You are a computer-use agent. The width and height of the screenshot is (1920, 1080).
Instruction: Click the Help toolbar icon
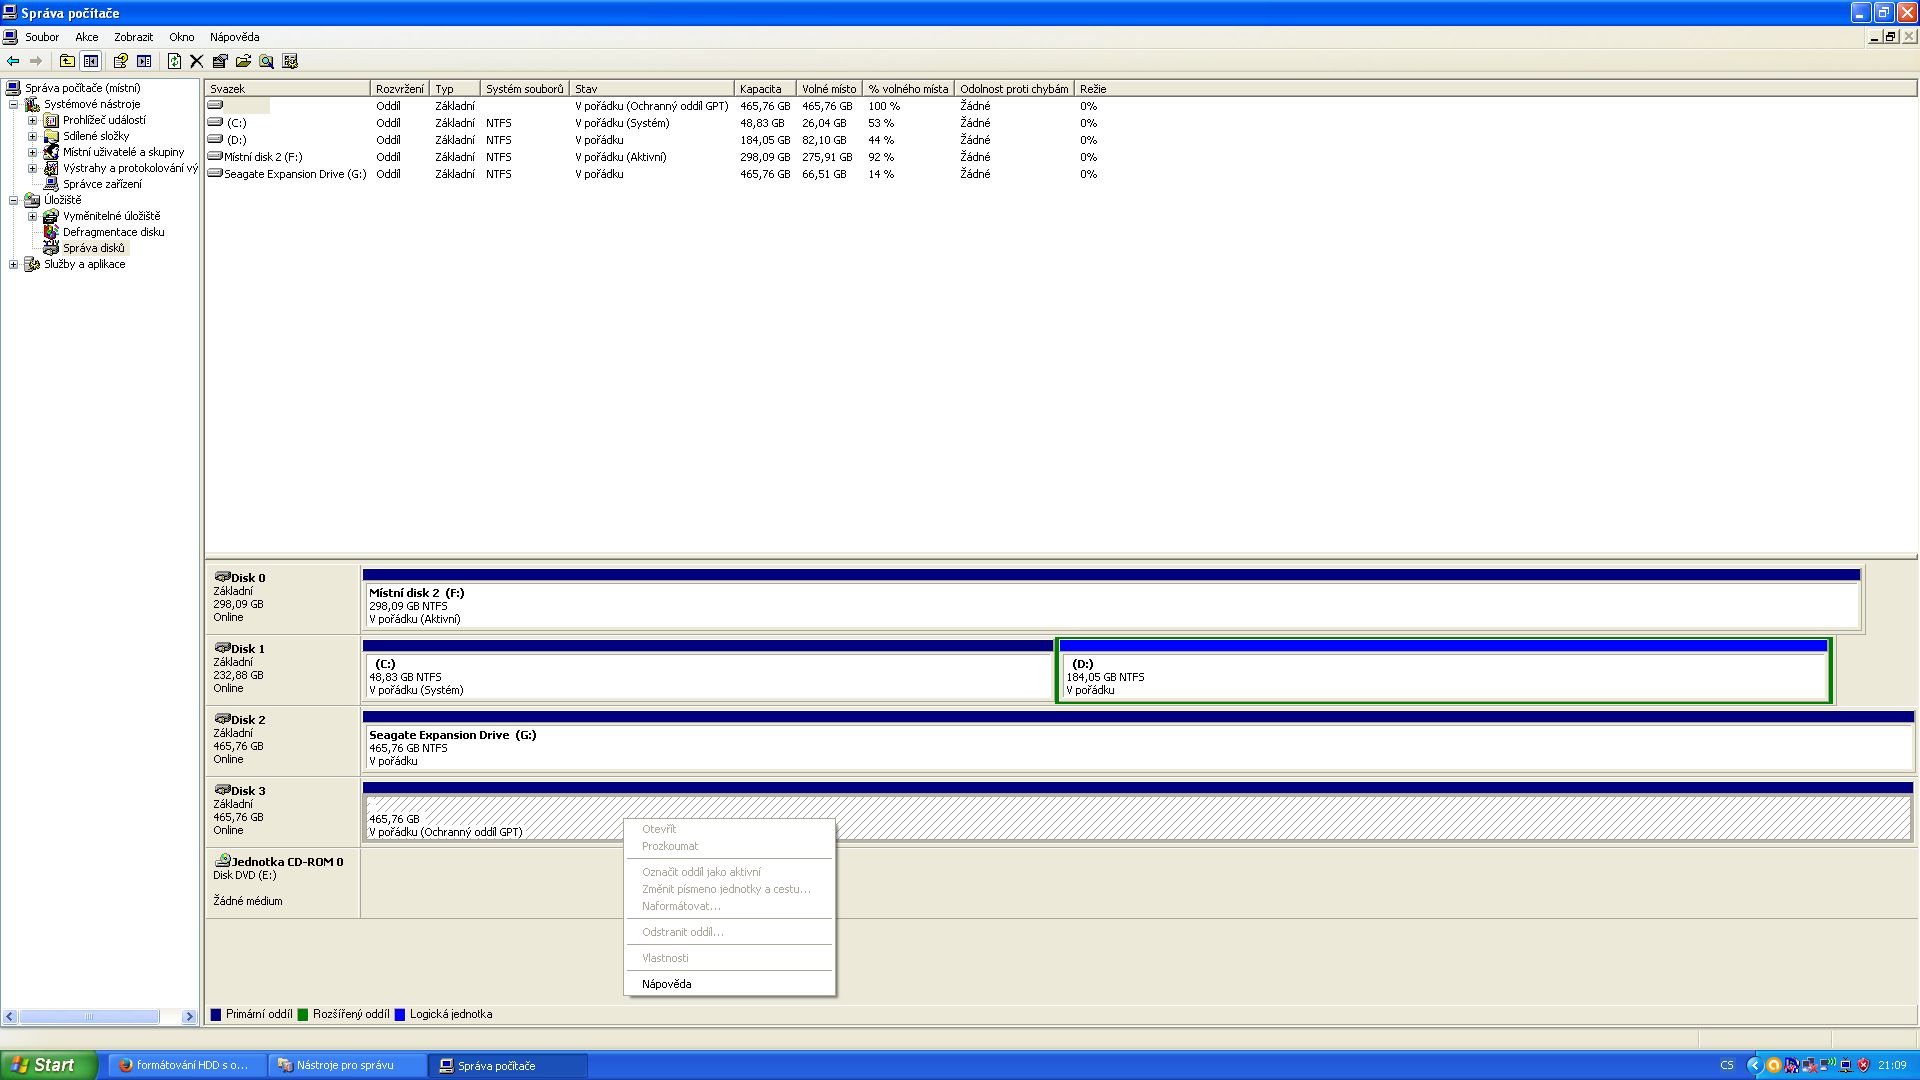[120, 61]
